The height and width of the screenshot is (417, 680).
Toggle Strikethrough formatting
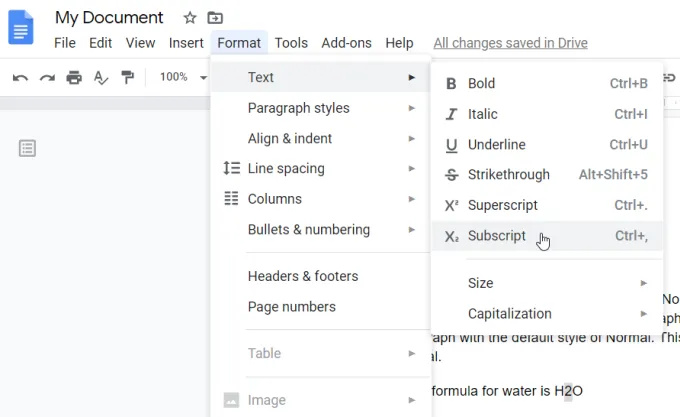pos(508,175)
